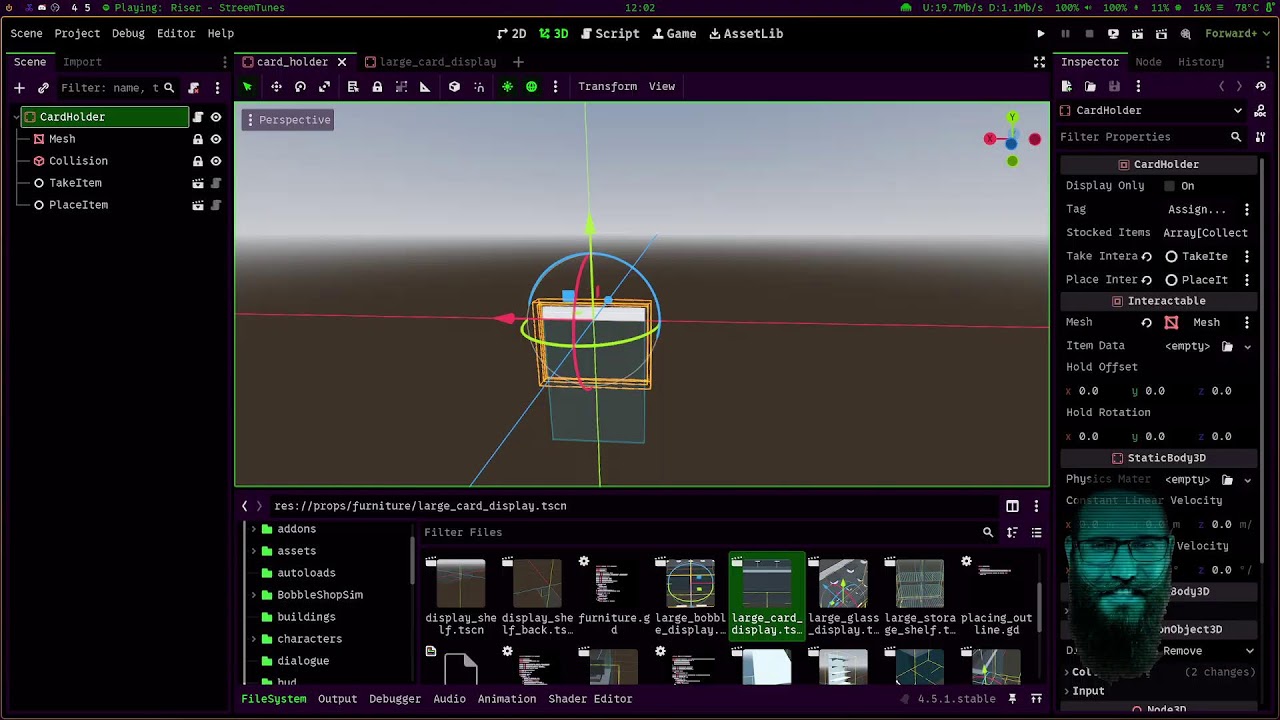Open the large_card_display.tscn thumbnail
This screenshot has width=1280, height=720.
[x=767, y=596]
